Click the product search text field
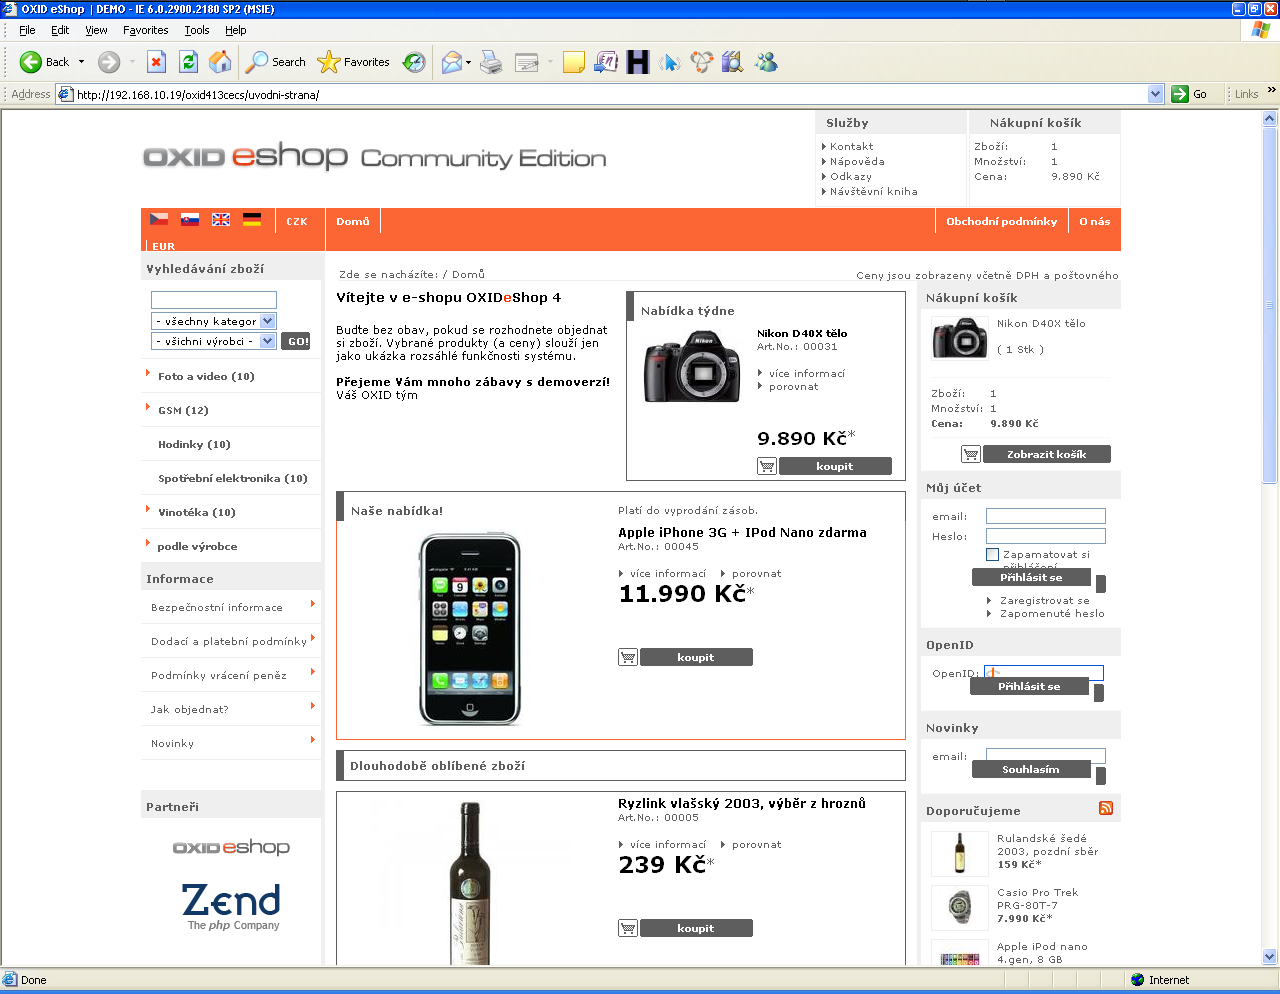1280x994 pixels. [x=213, y=300]
